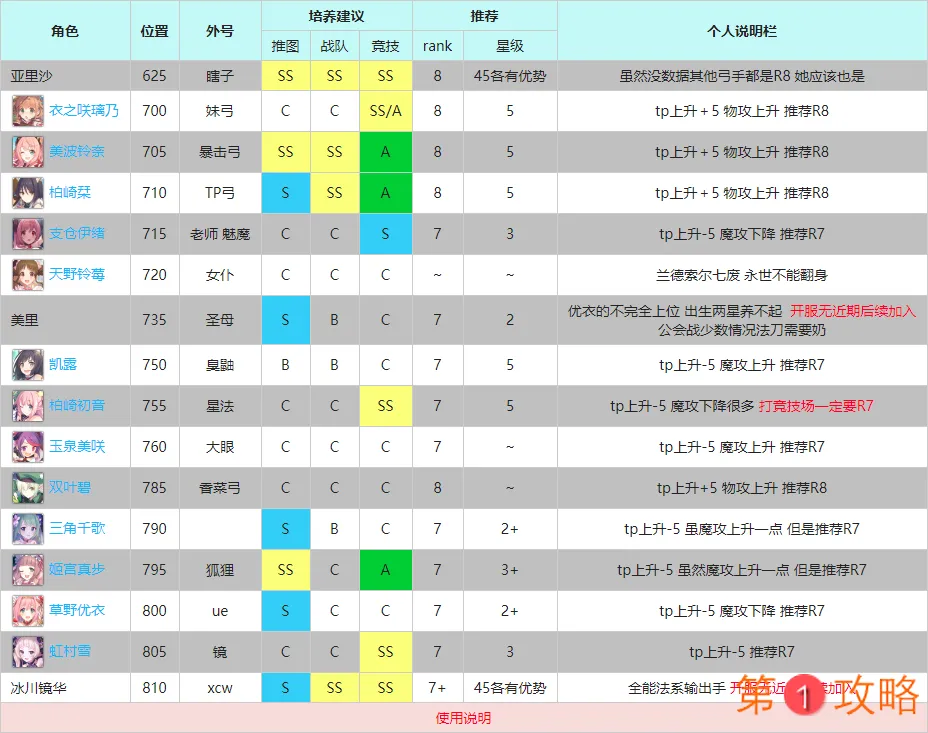This screenshot has width=928, height=733.
Task: Click the 培养建议 header
Action: (x=336, y=16)
